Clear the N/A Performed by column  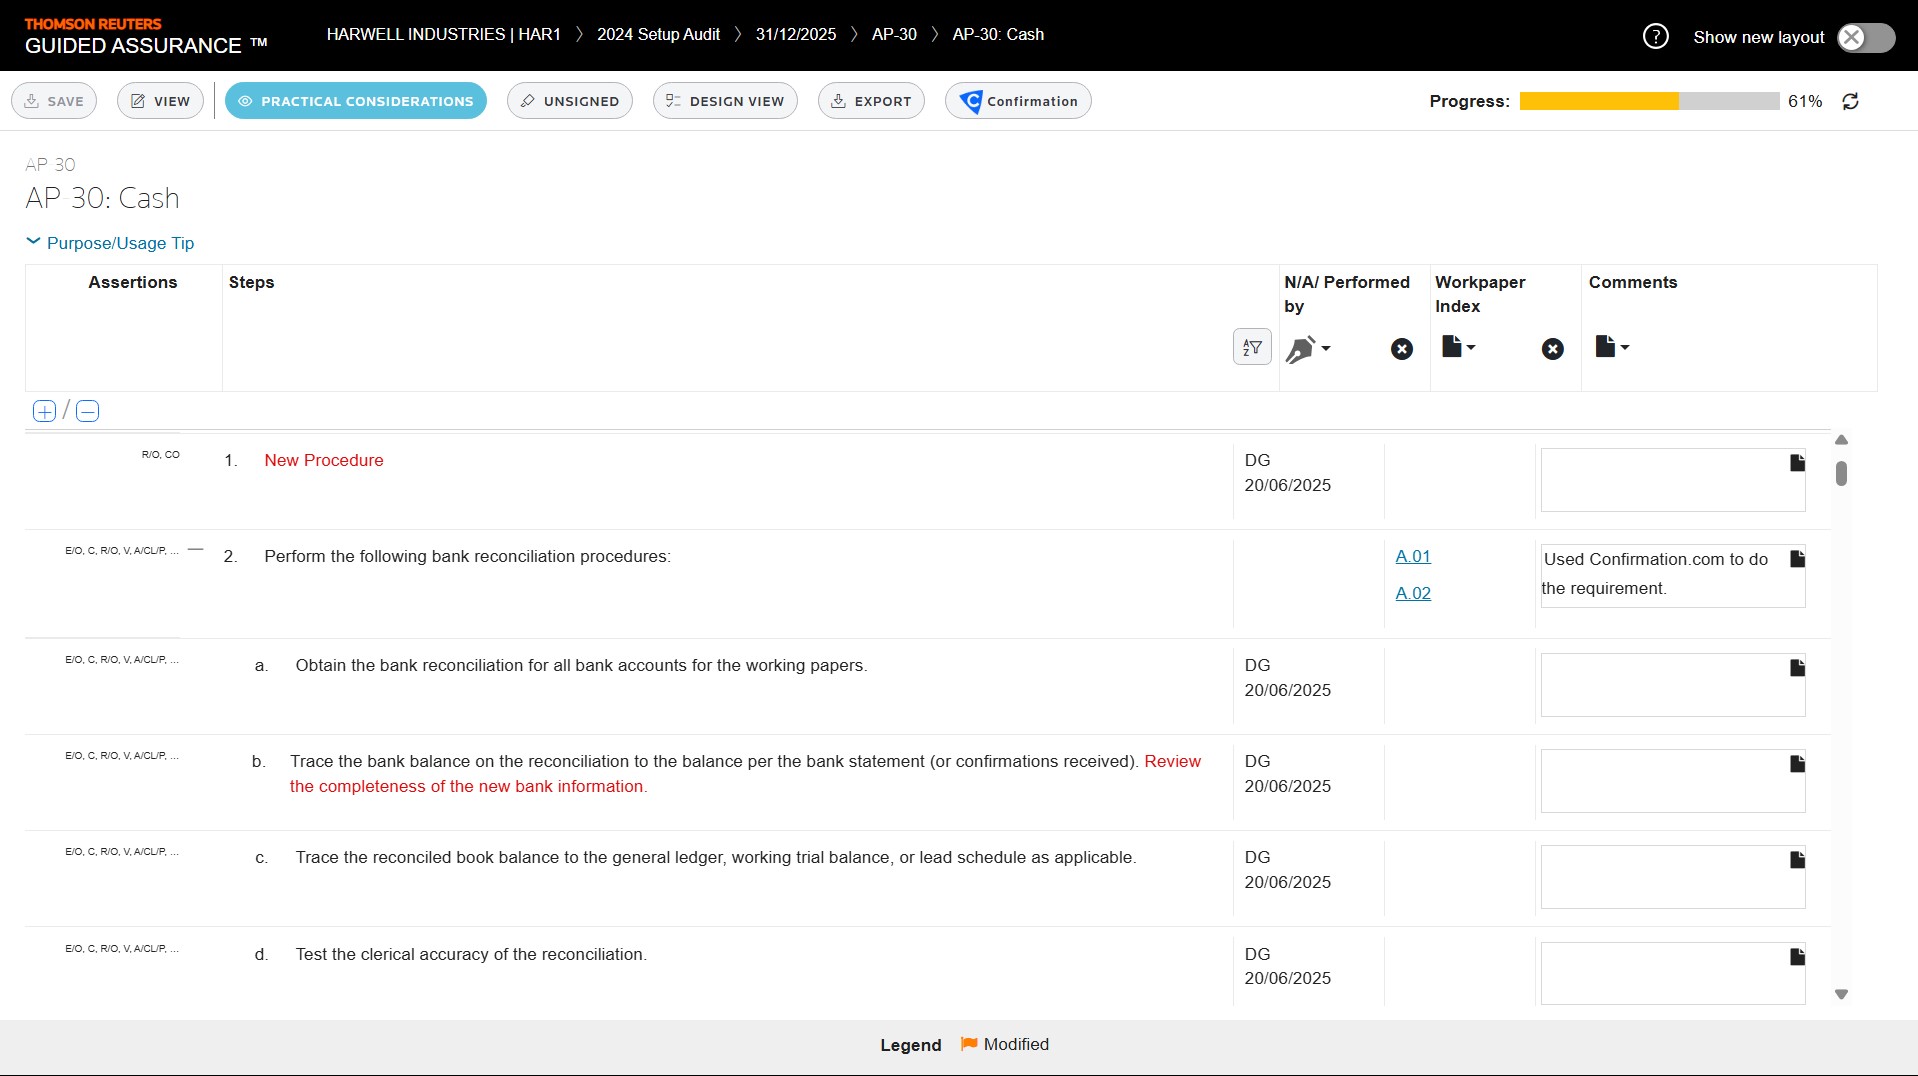point(1401,349)
